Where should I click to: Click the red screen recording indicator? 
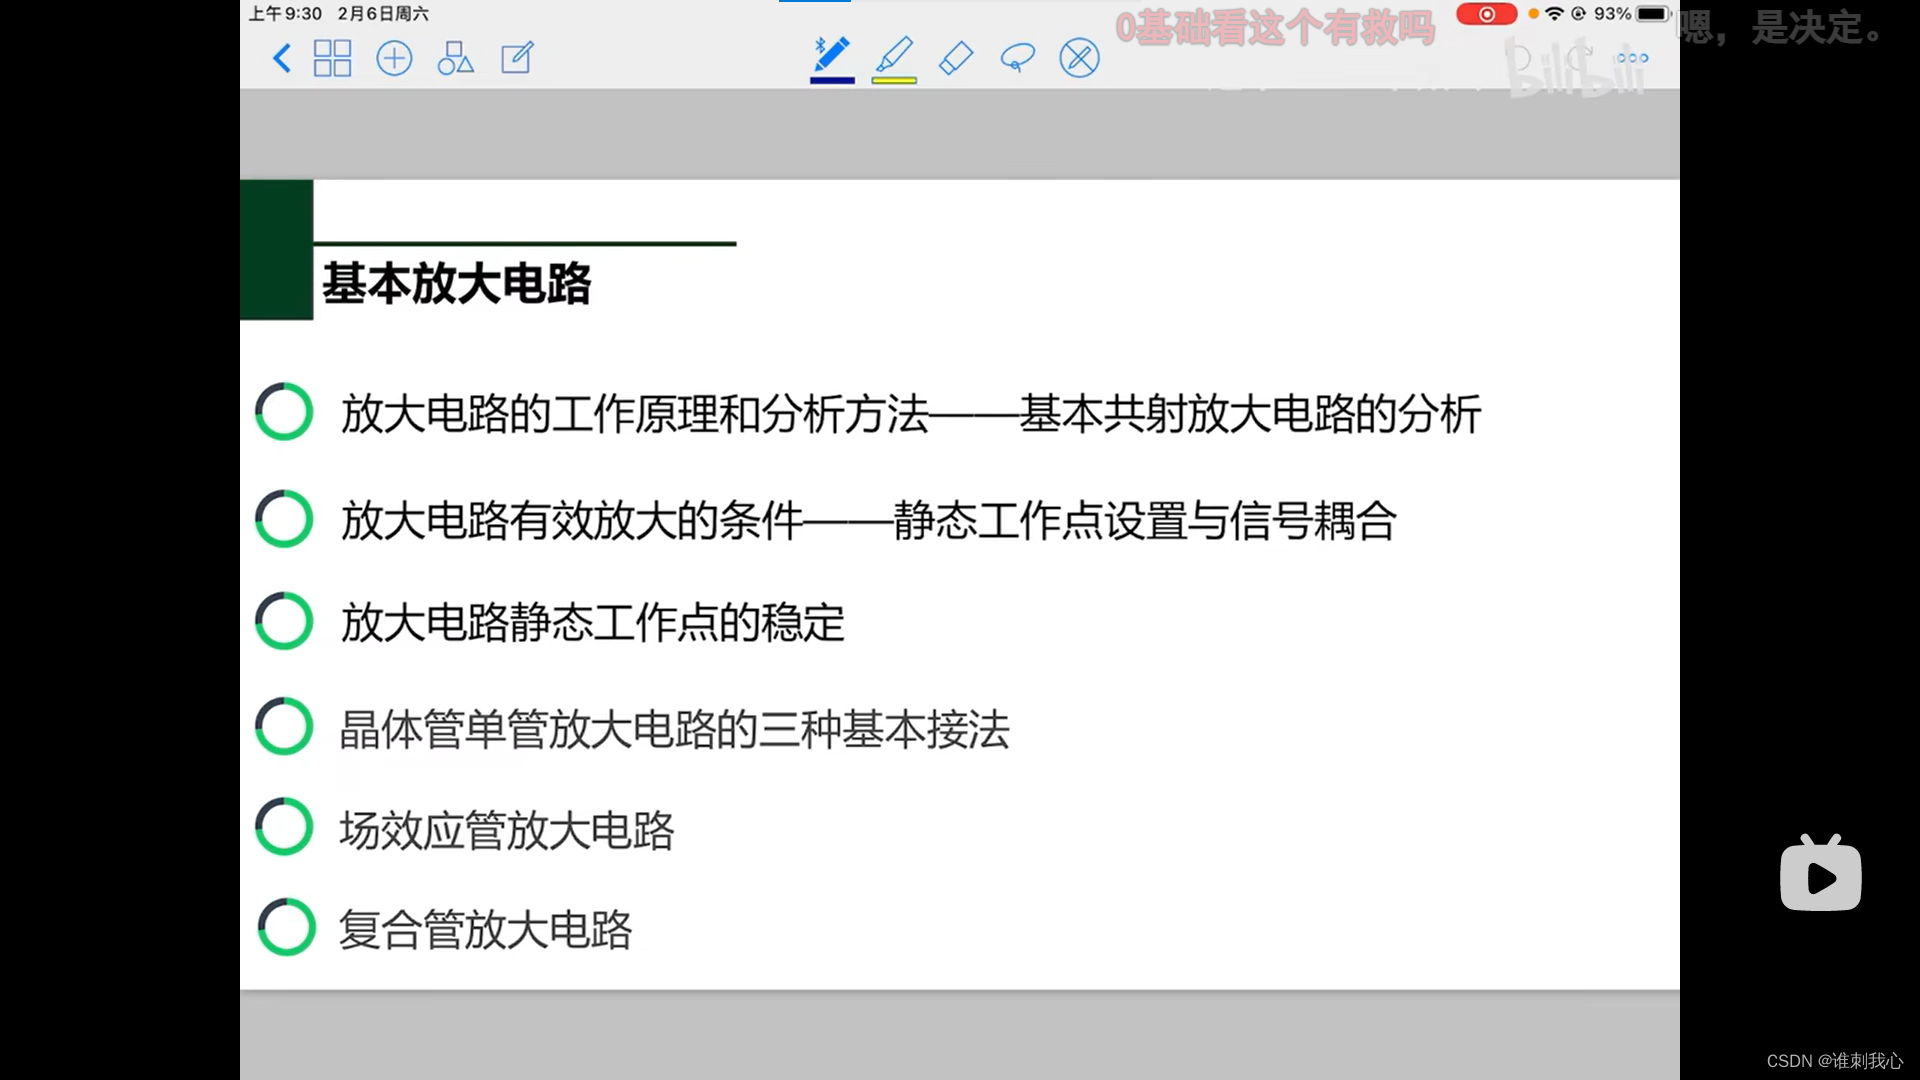tap(1486, 14)
